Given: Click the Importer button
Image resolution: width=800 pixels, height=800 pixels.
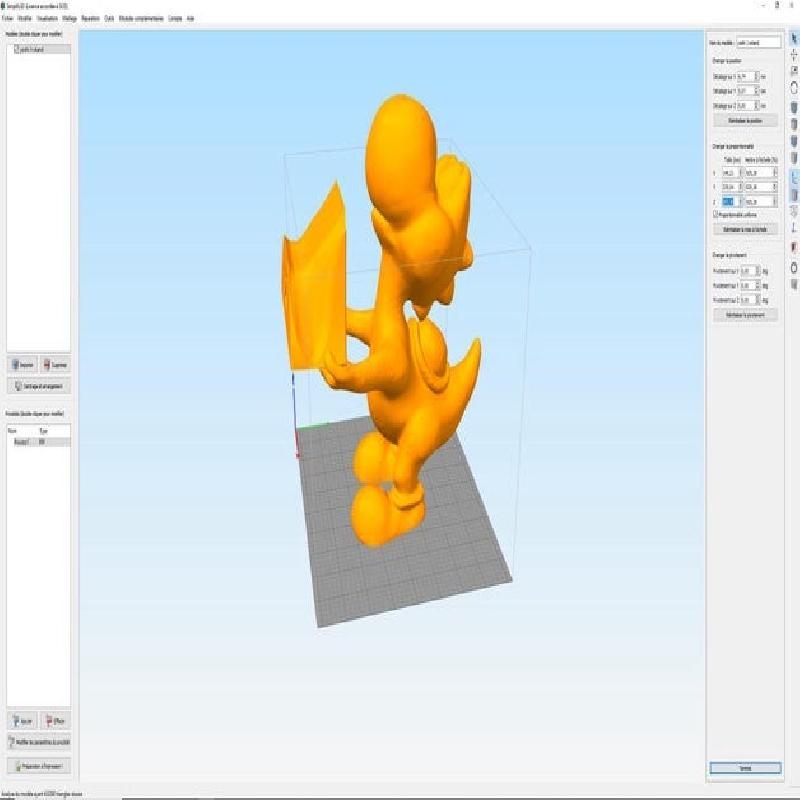Looking at the screenshot, I should pos(22,365).
